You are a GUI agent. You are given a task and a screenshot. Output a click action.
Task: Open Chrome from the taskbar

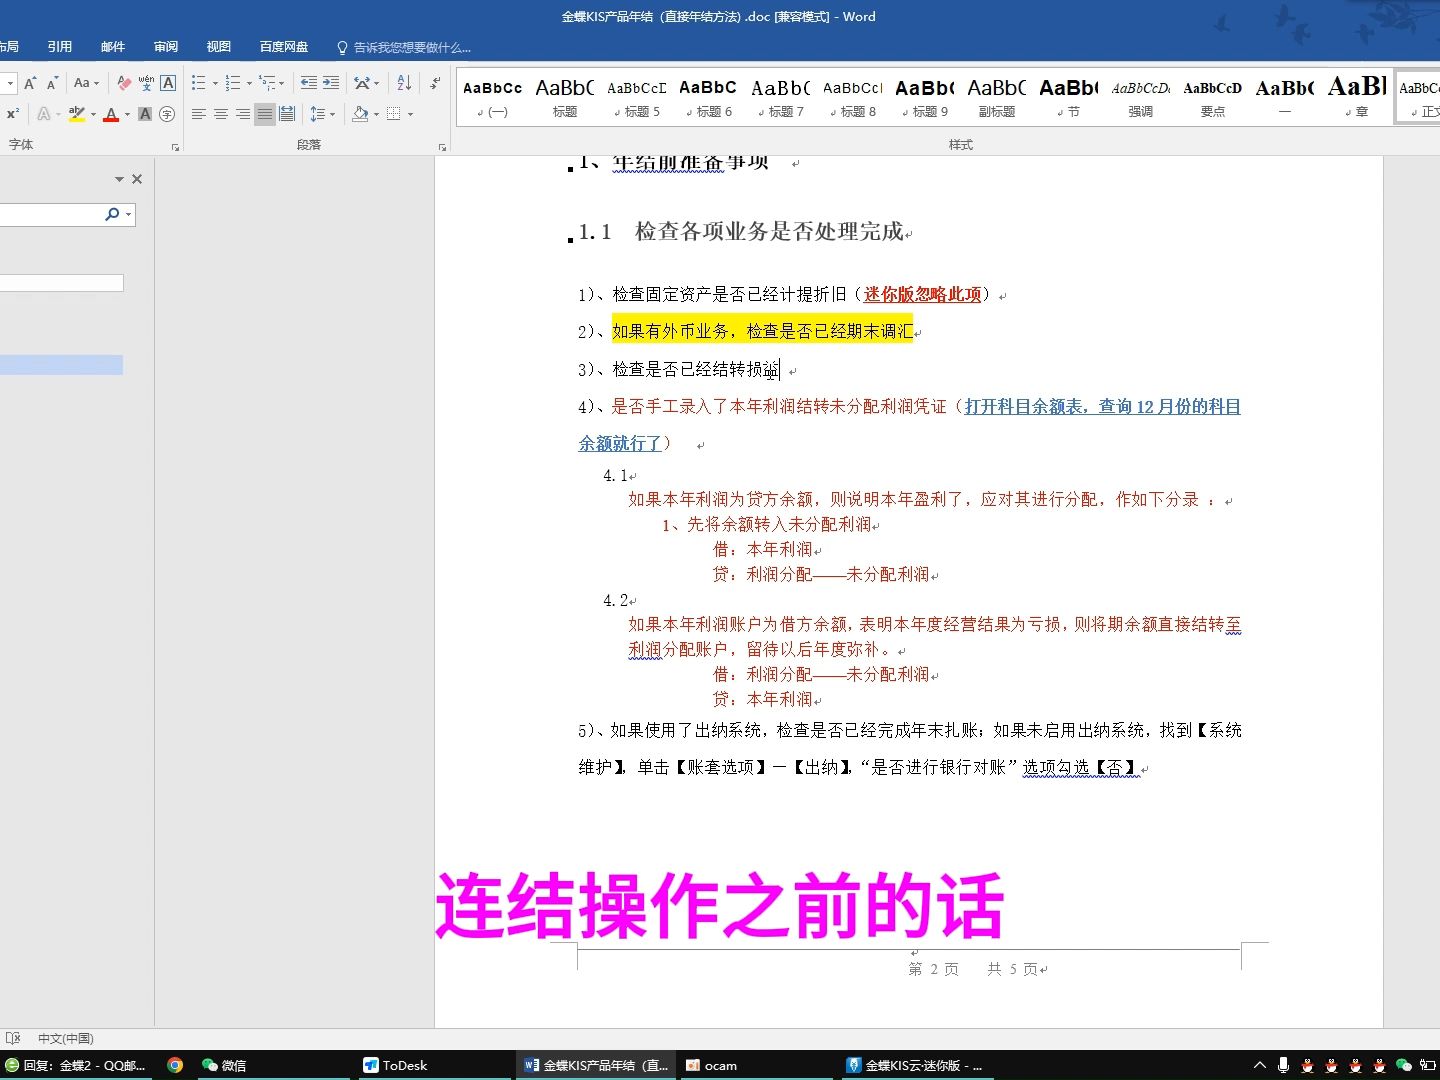tap(175, 1065)
